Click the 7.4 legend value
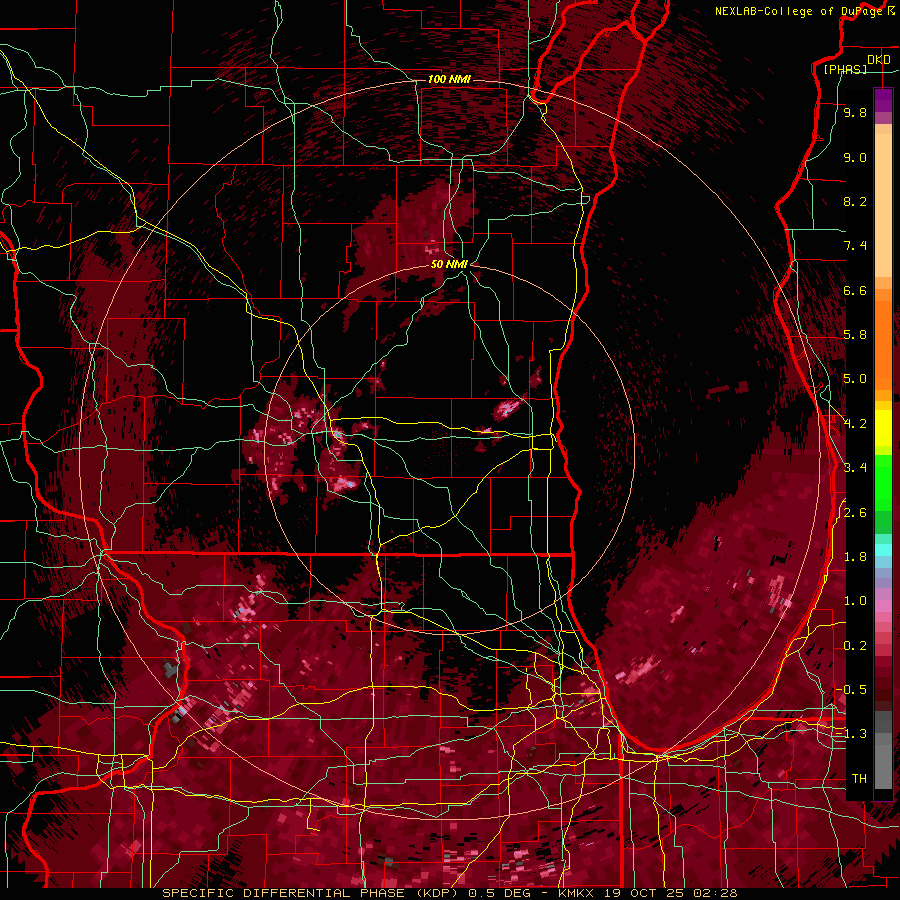The image size is (900, 900). 855,246
